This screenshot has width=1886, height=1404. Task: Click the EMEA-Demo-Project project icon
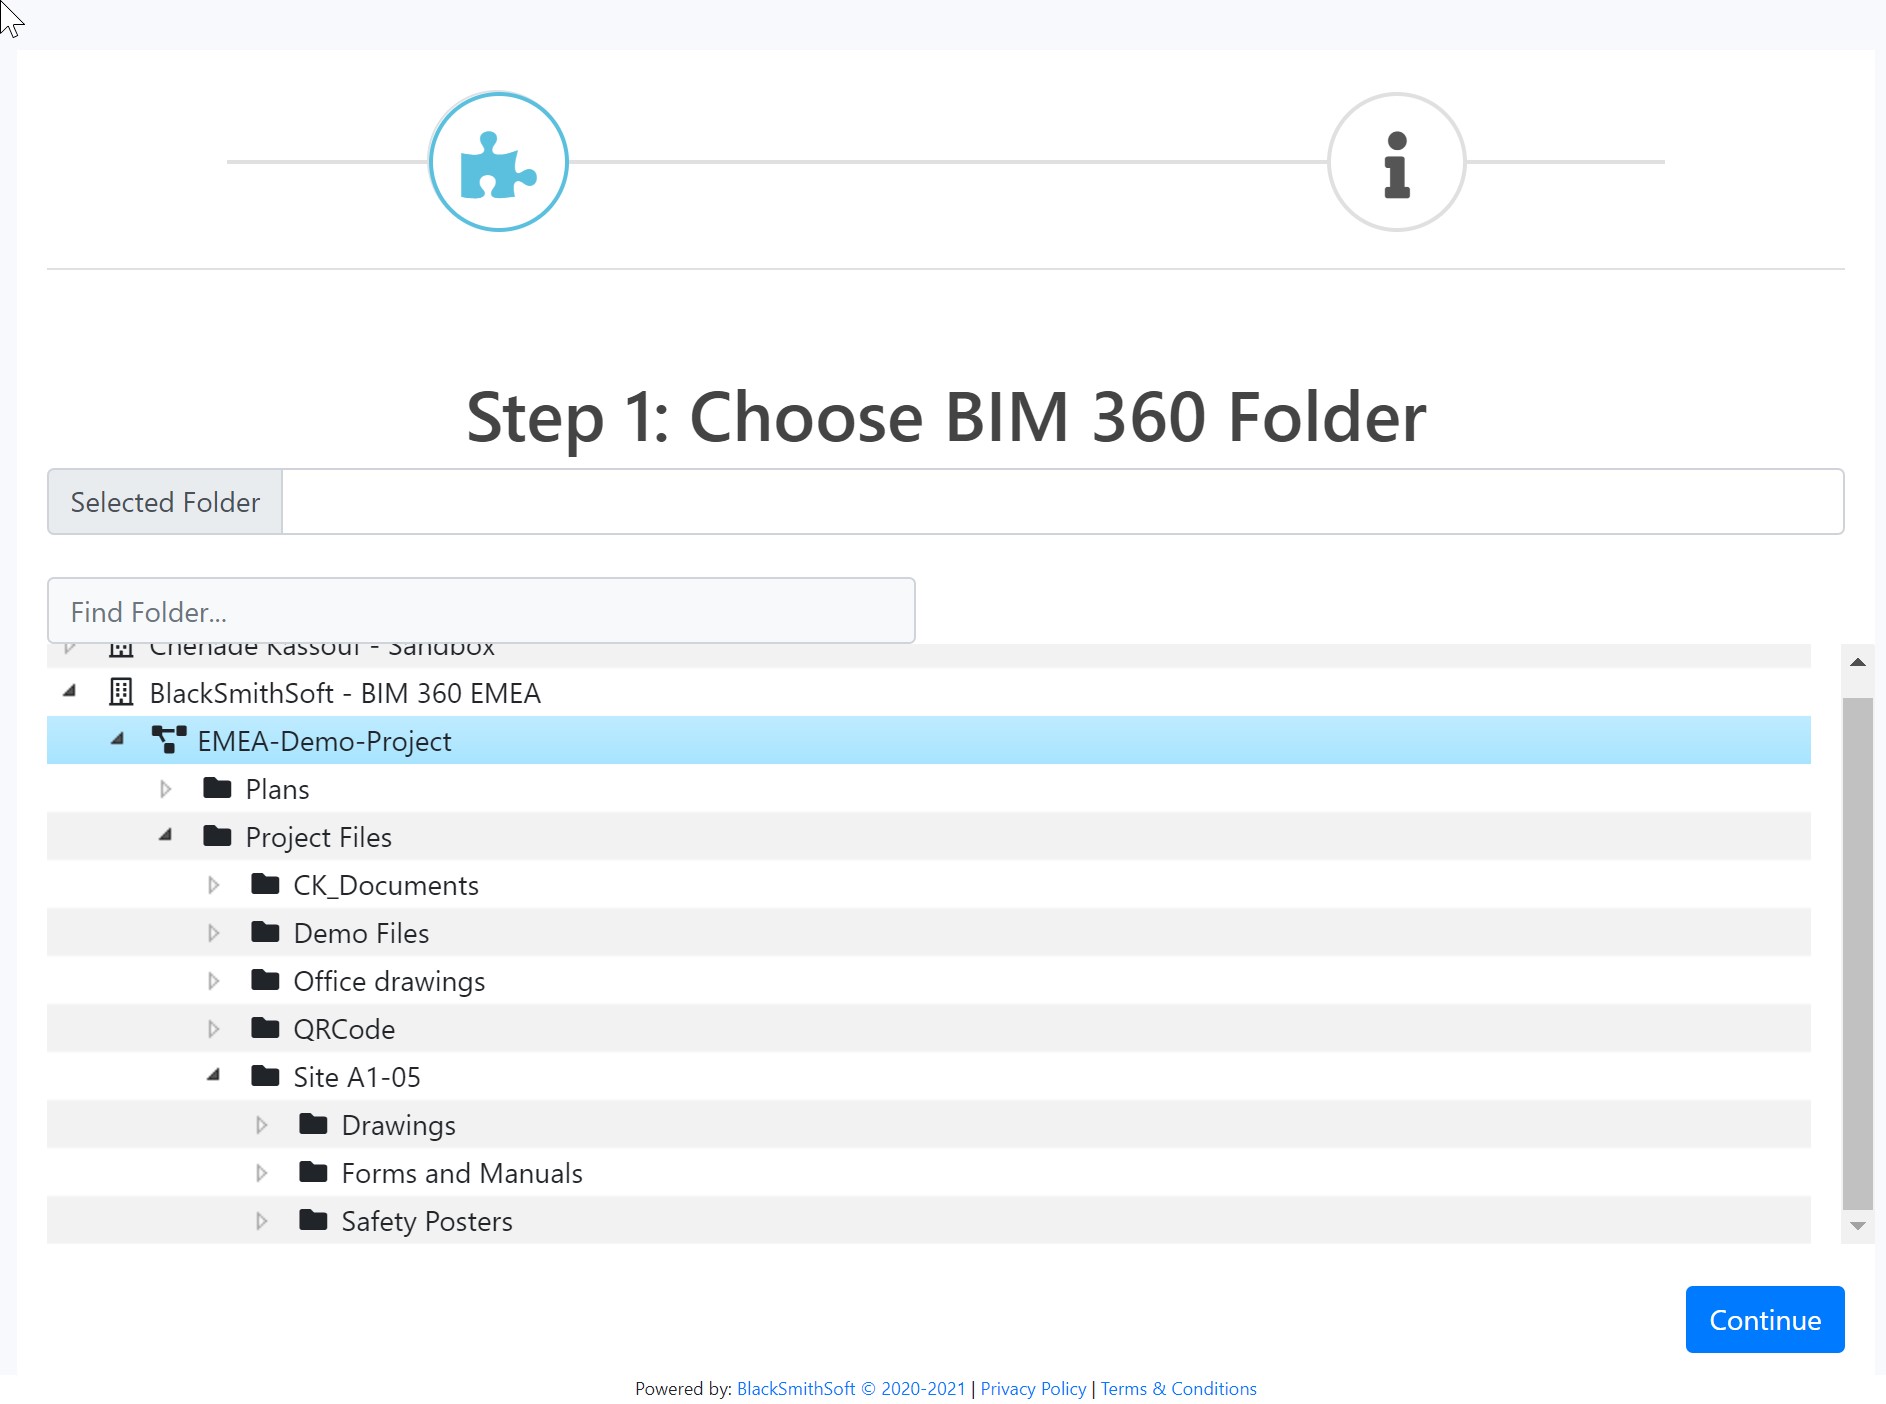(169, 740)
